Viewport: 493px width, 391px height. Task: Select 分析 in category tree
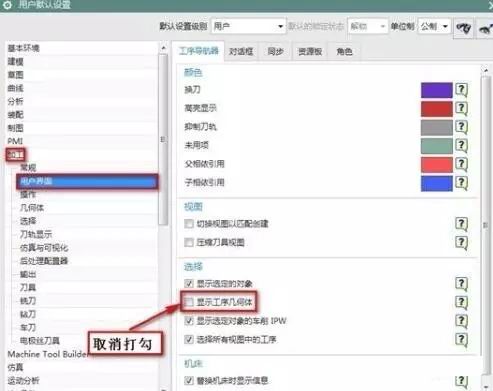point(15,101)
